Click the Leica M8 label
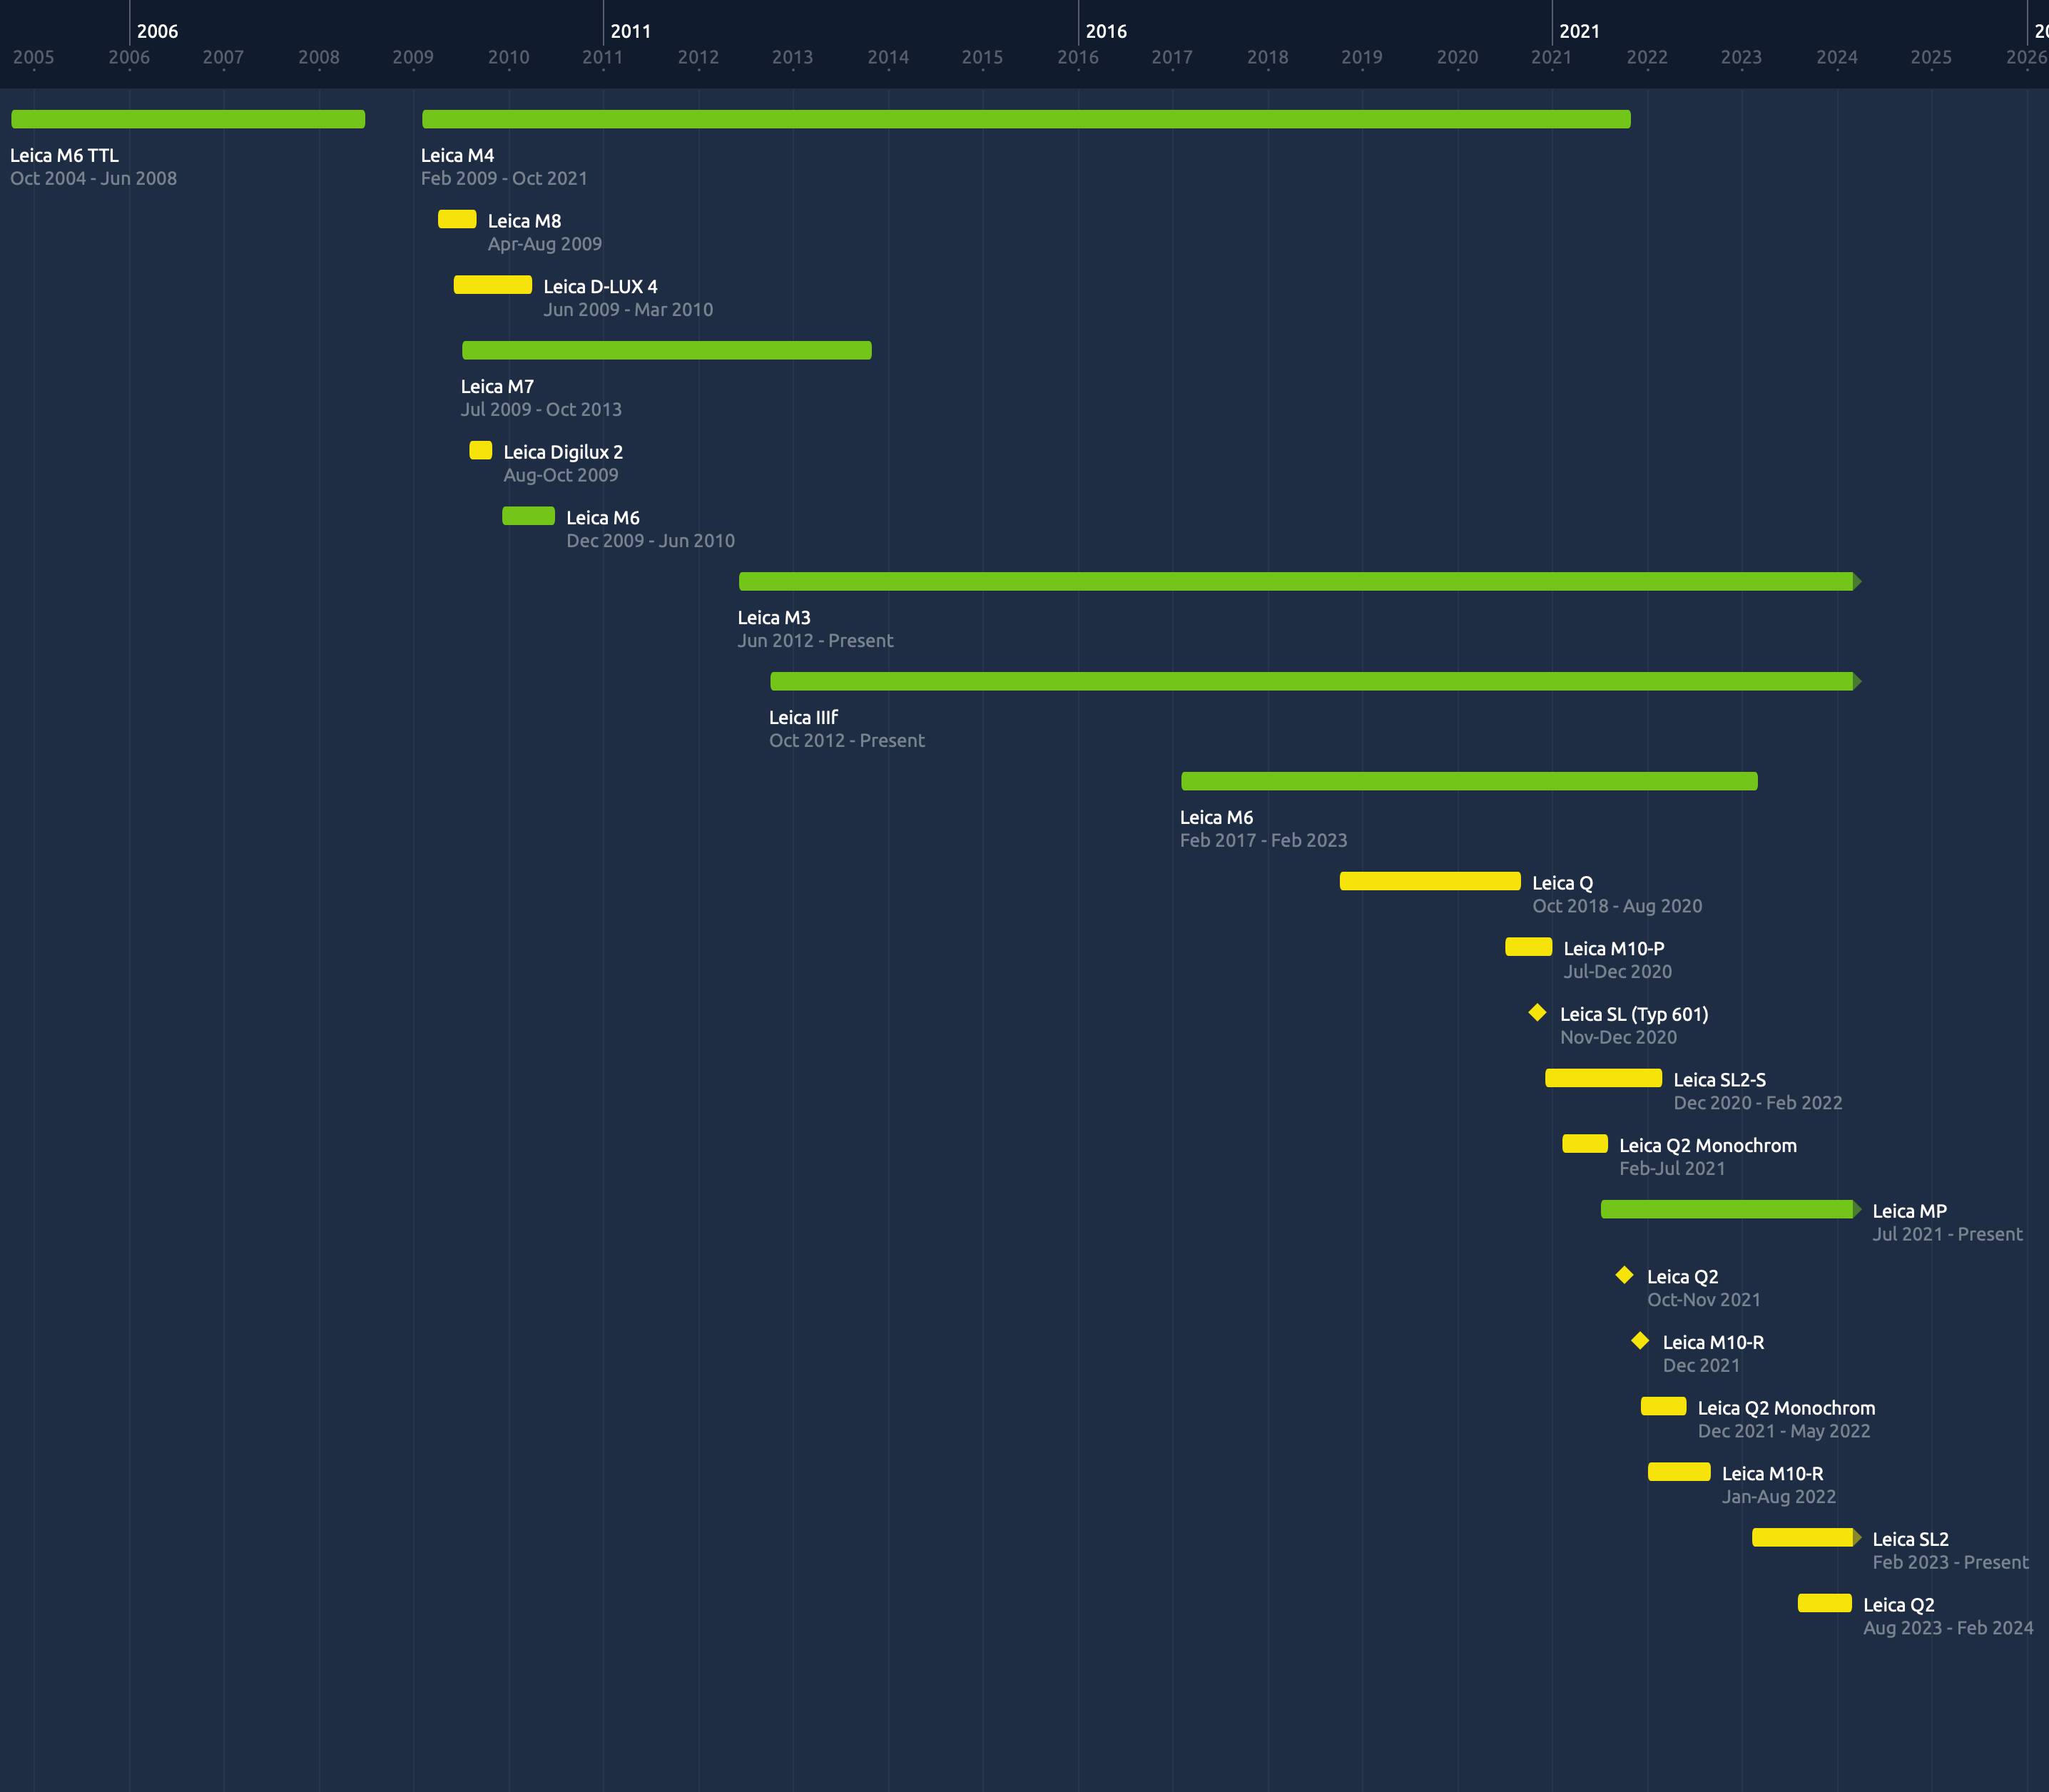 (525, 221)
